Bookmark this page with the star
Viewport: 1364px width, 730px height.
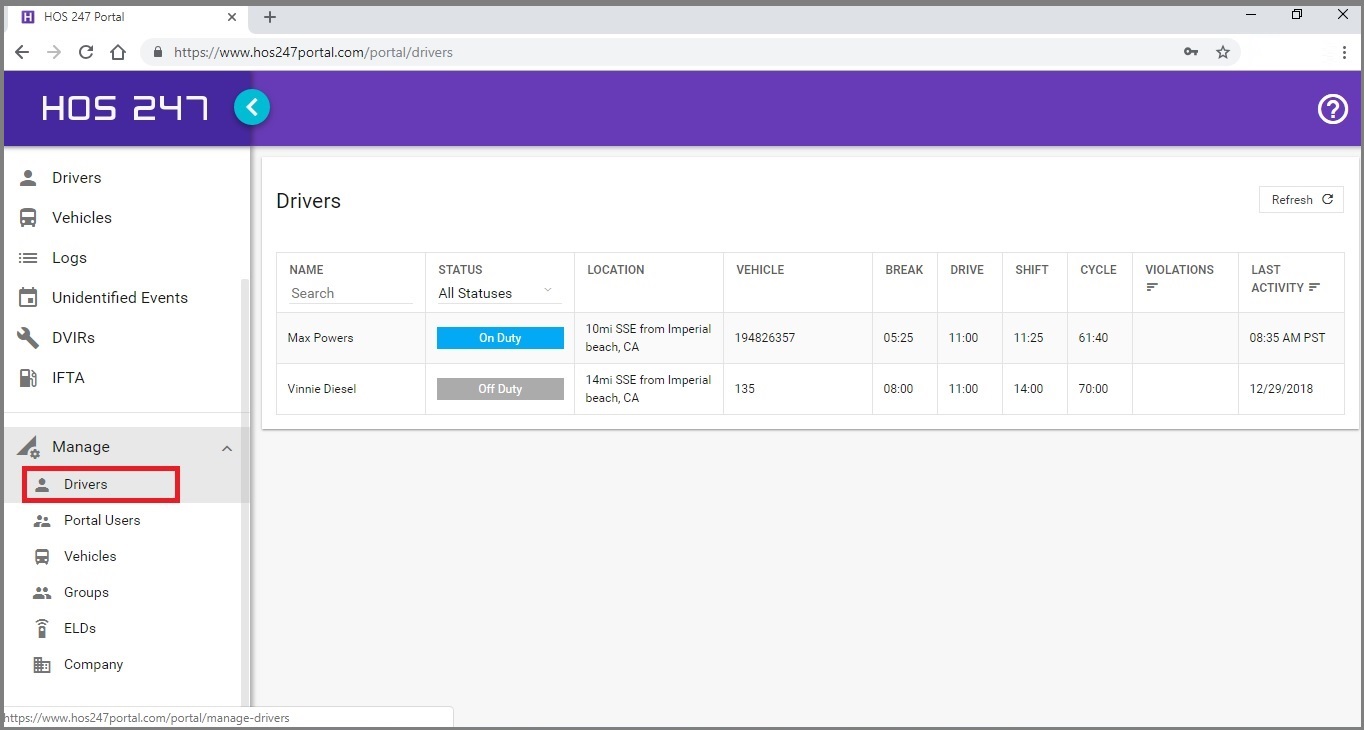point(1222,52)
